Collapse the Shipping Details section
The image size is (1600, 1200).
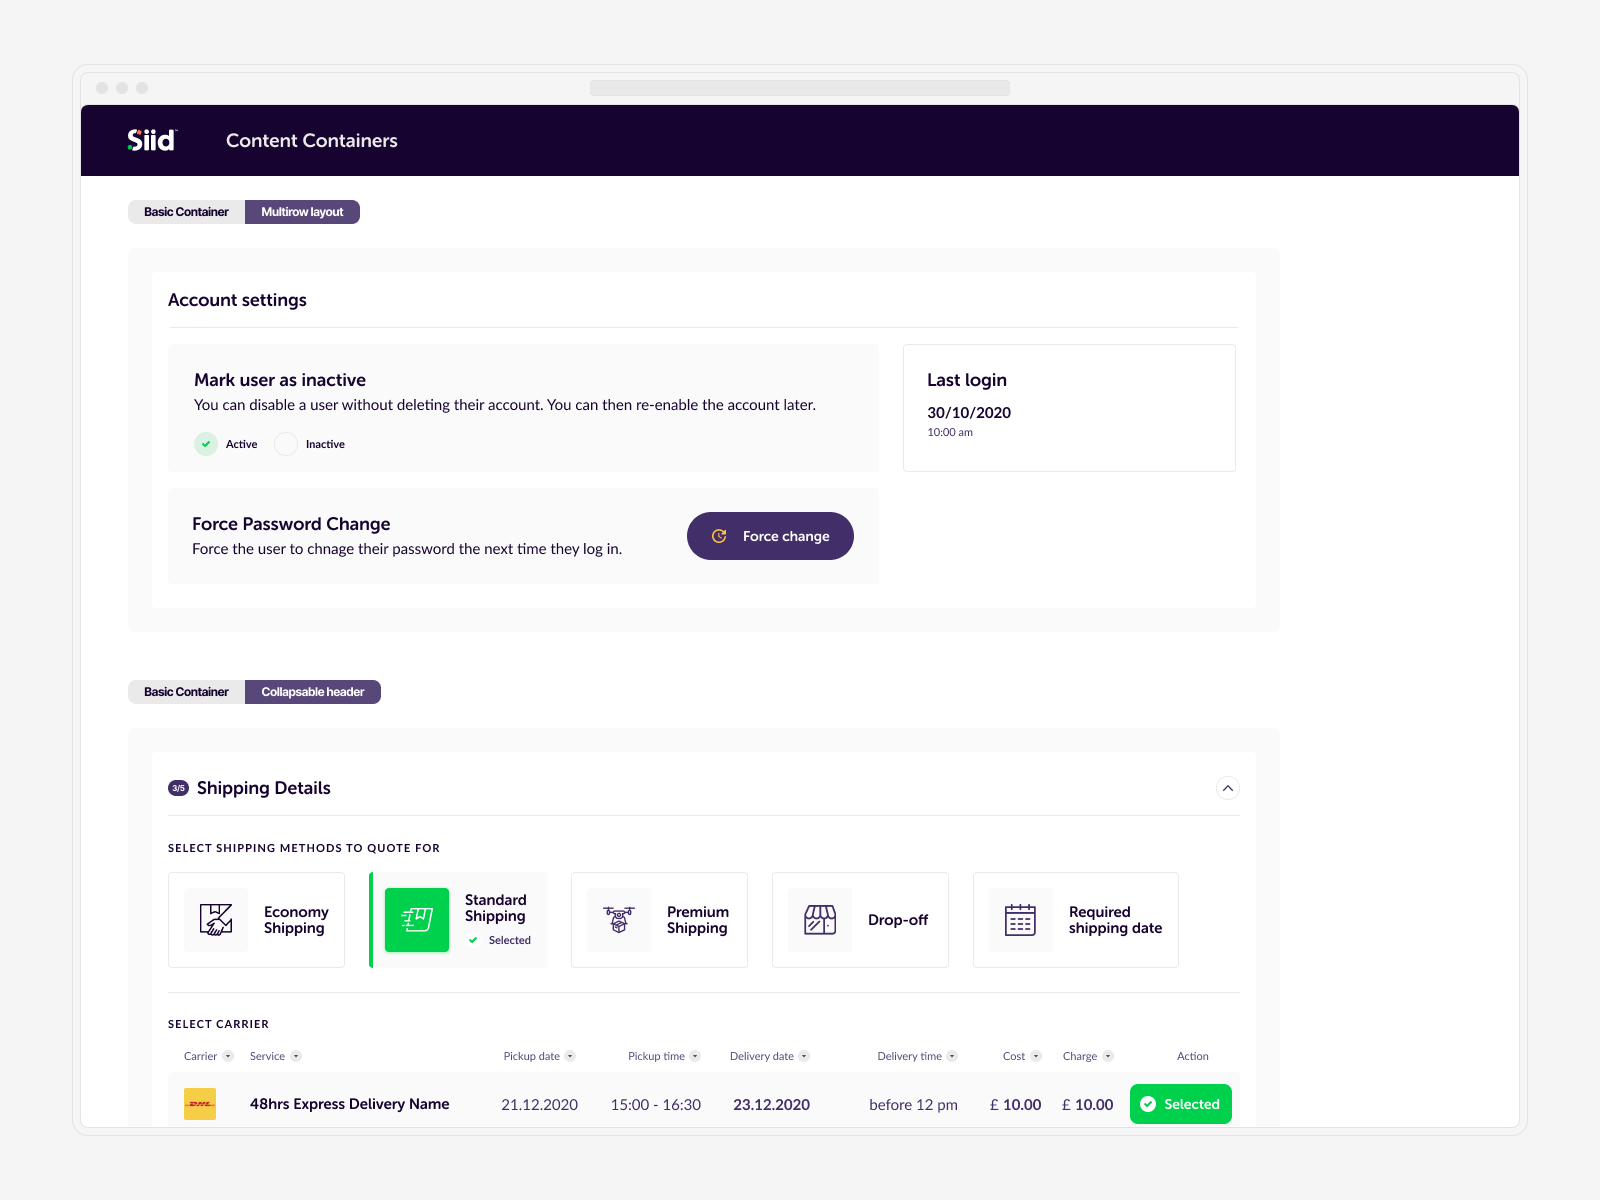[x=1228, y=788]
